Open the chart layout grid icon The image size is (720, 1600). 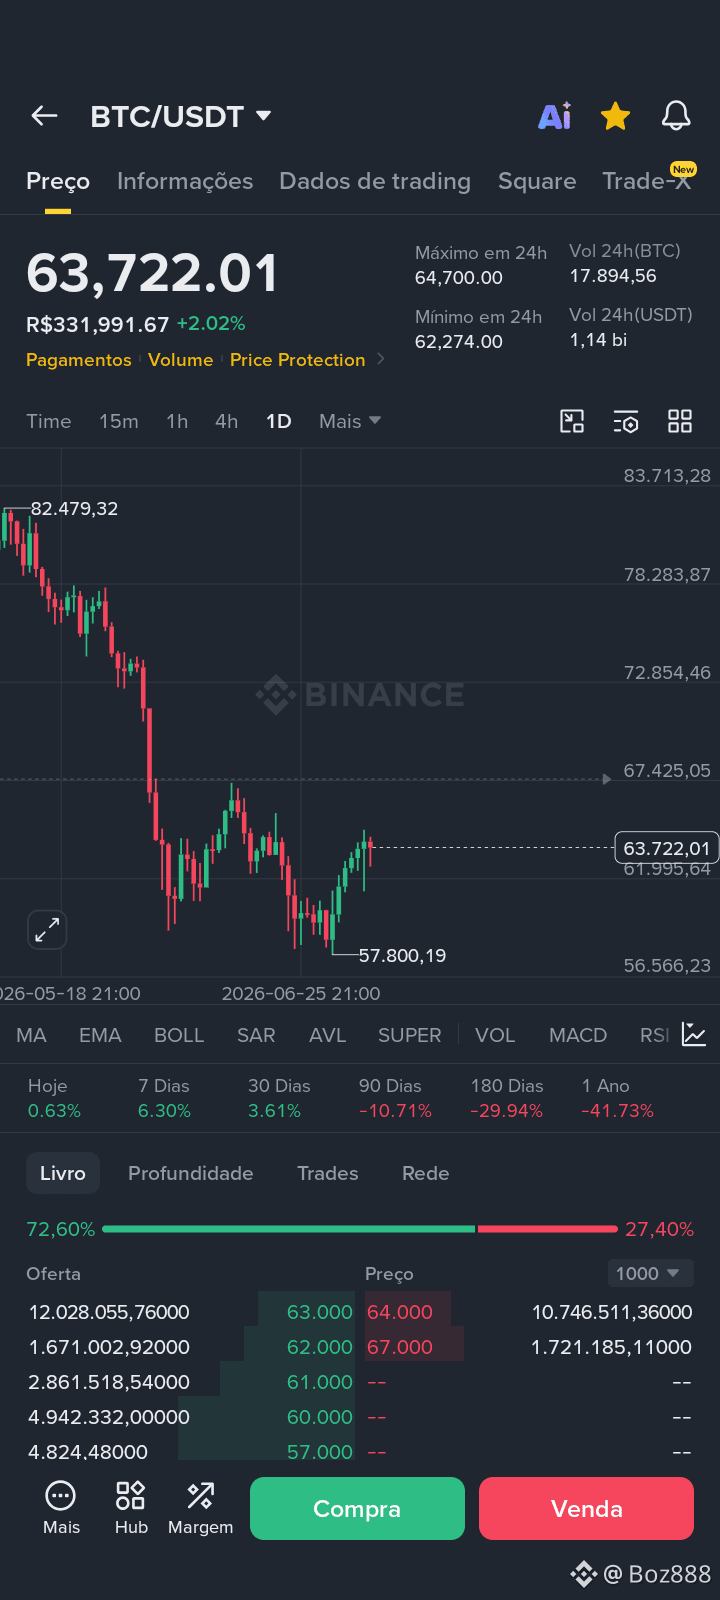click(680, 421)
